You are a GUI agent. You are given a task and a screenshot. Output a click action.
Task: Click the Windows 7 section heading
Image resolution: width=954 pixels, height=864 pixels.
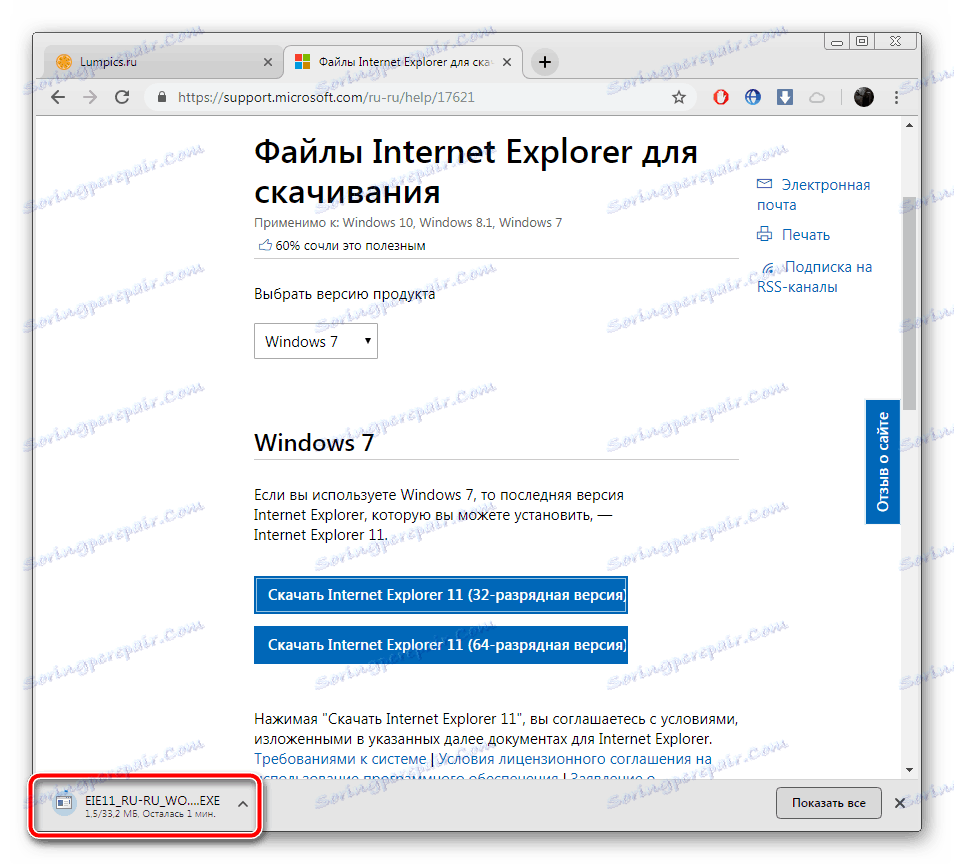coord(314,443)
